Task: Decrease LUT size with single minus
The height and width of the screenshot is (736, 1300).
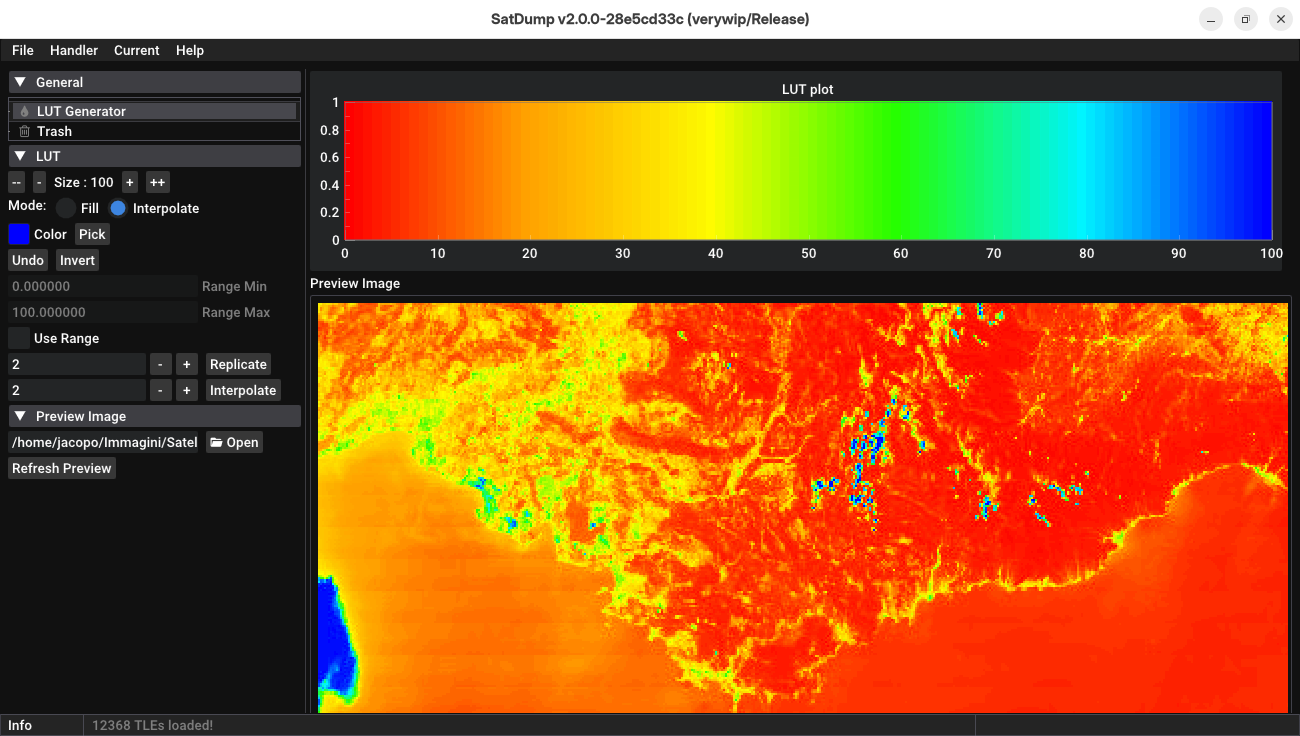Action: tap(39, 182)
